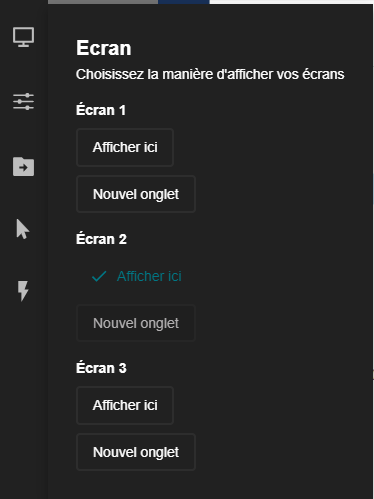Click the Écran 1 section heading
Screen dimensions: 374x499
(x=101, y=110)
